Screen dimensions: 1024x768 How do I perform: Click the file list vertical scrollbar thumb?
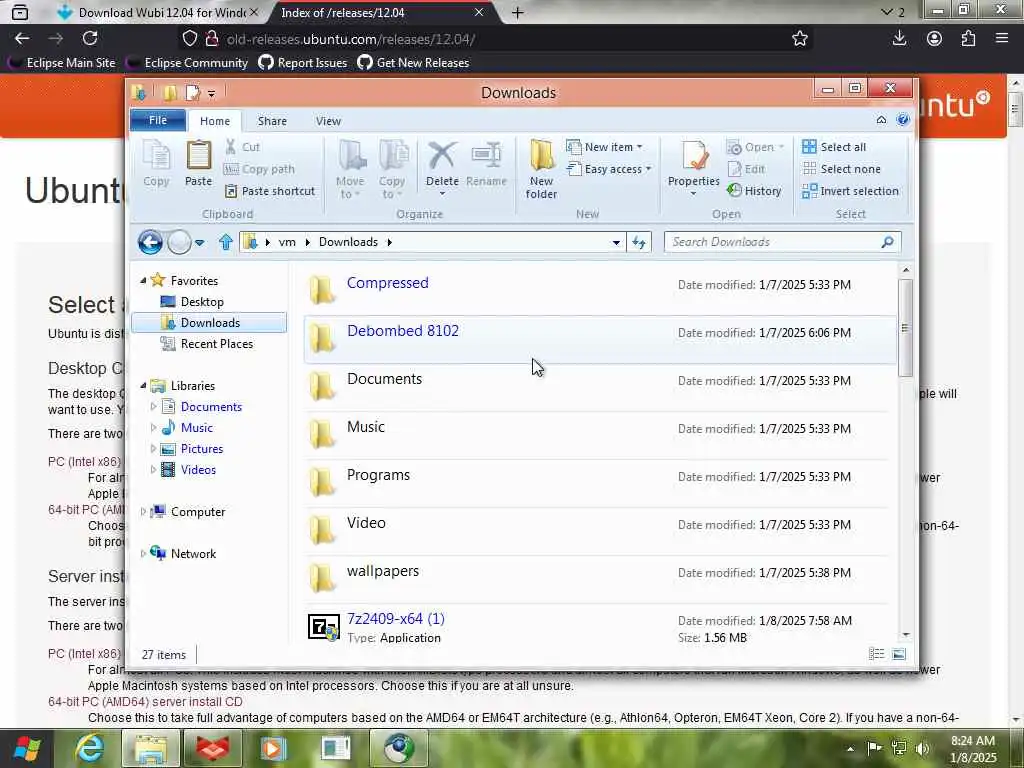905,327
